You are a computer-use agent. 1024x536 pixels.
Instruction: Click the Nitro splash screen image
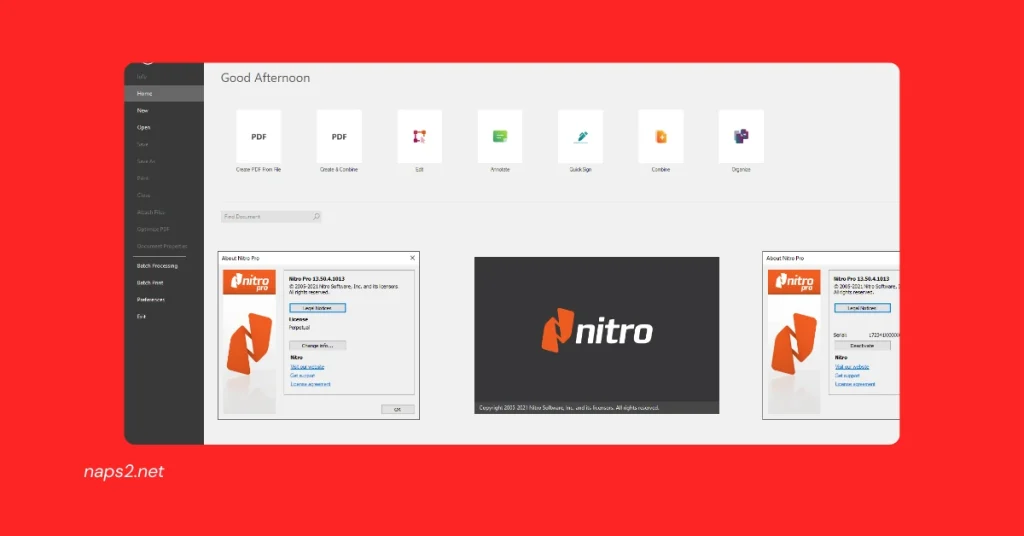pos(596,335)
